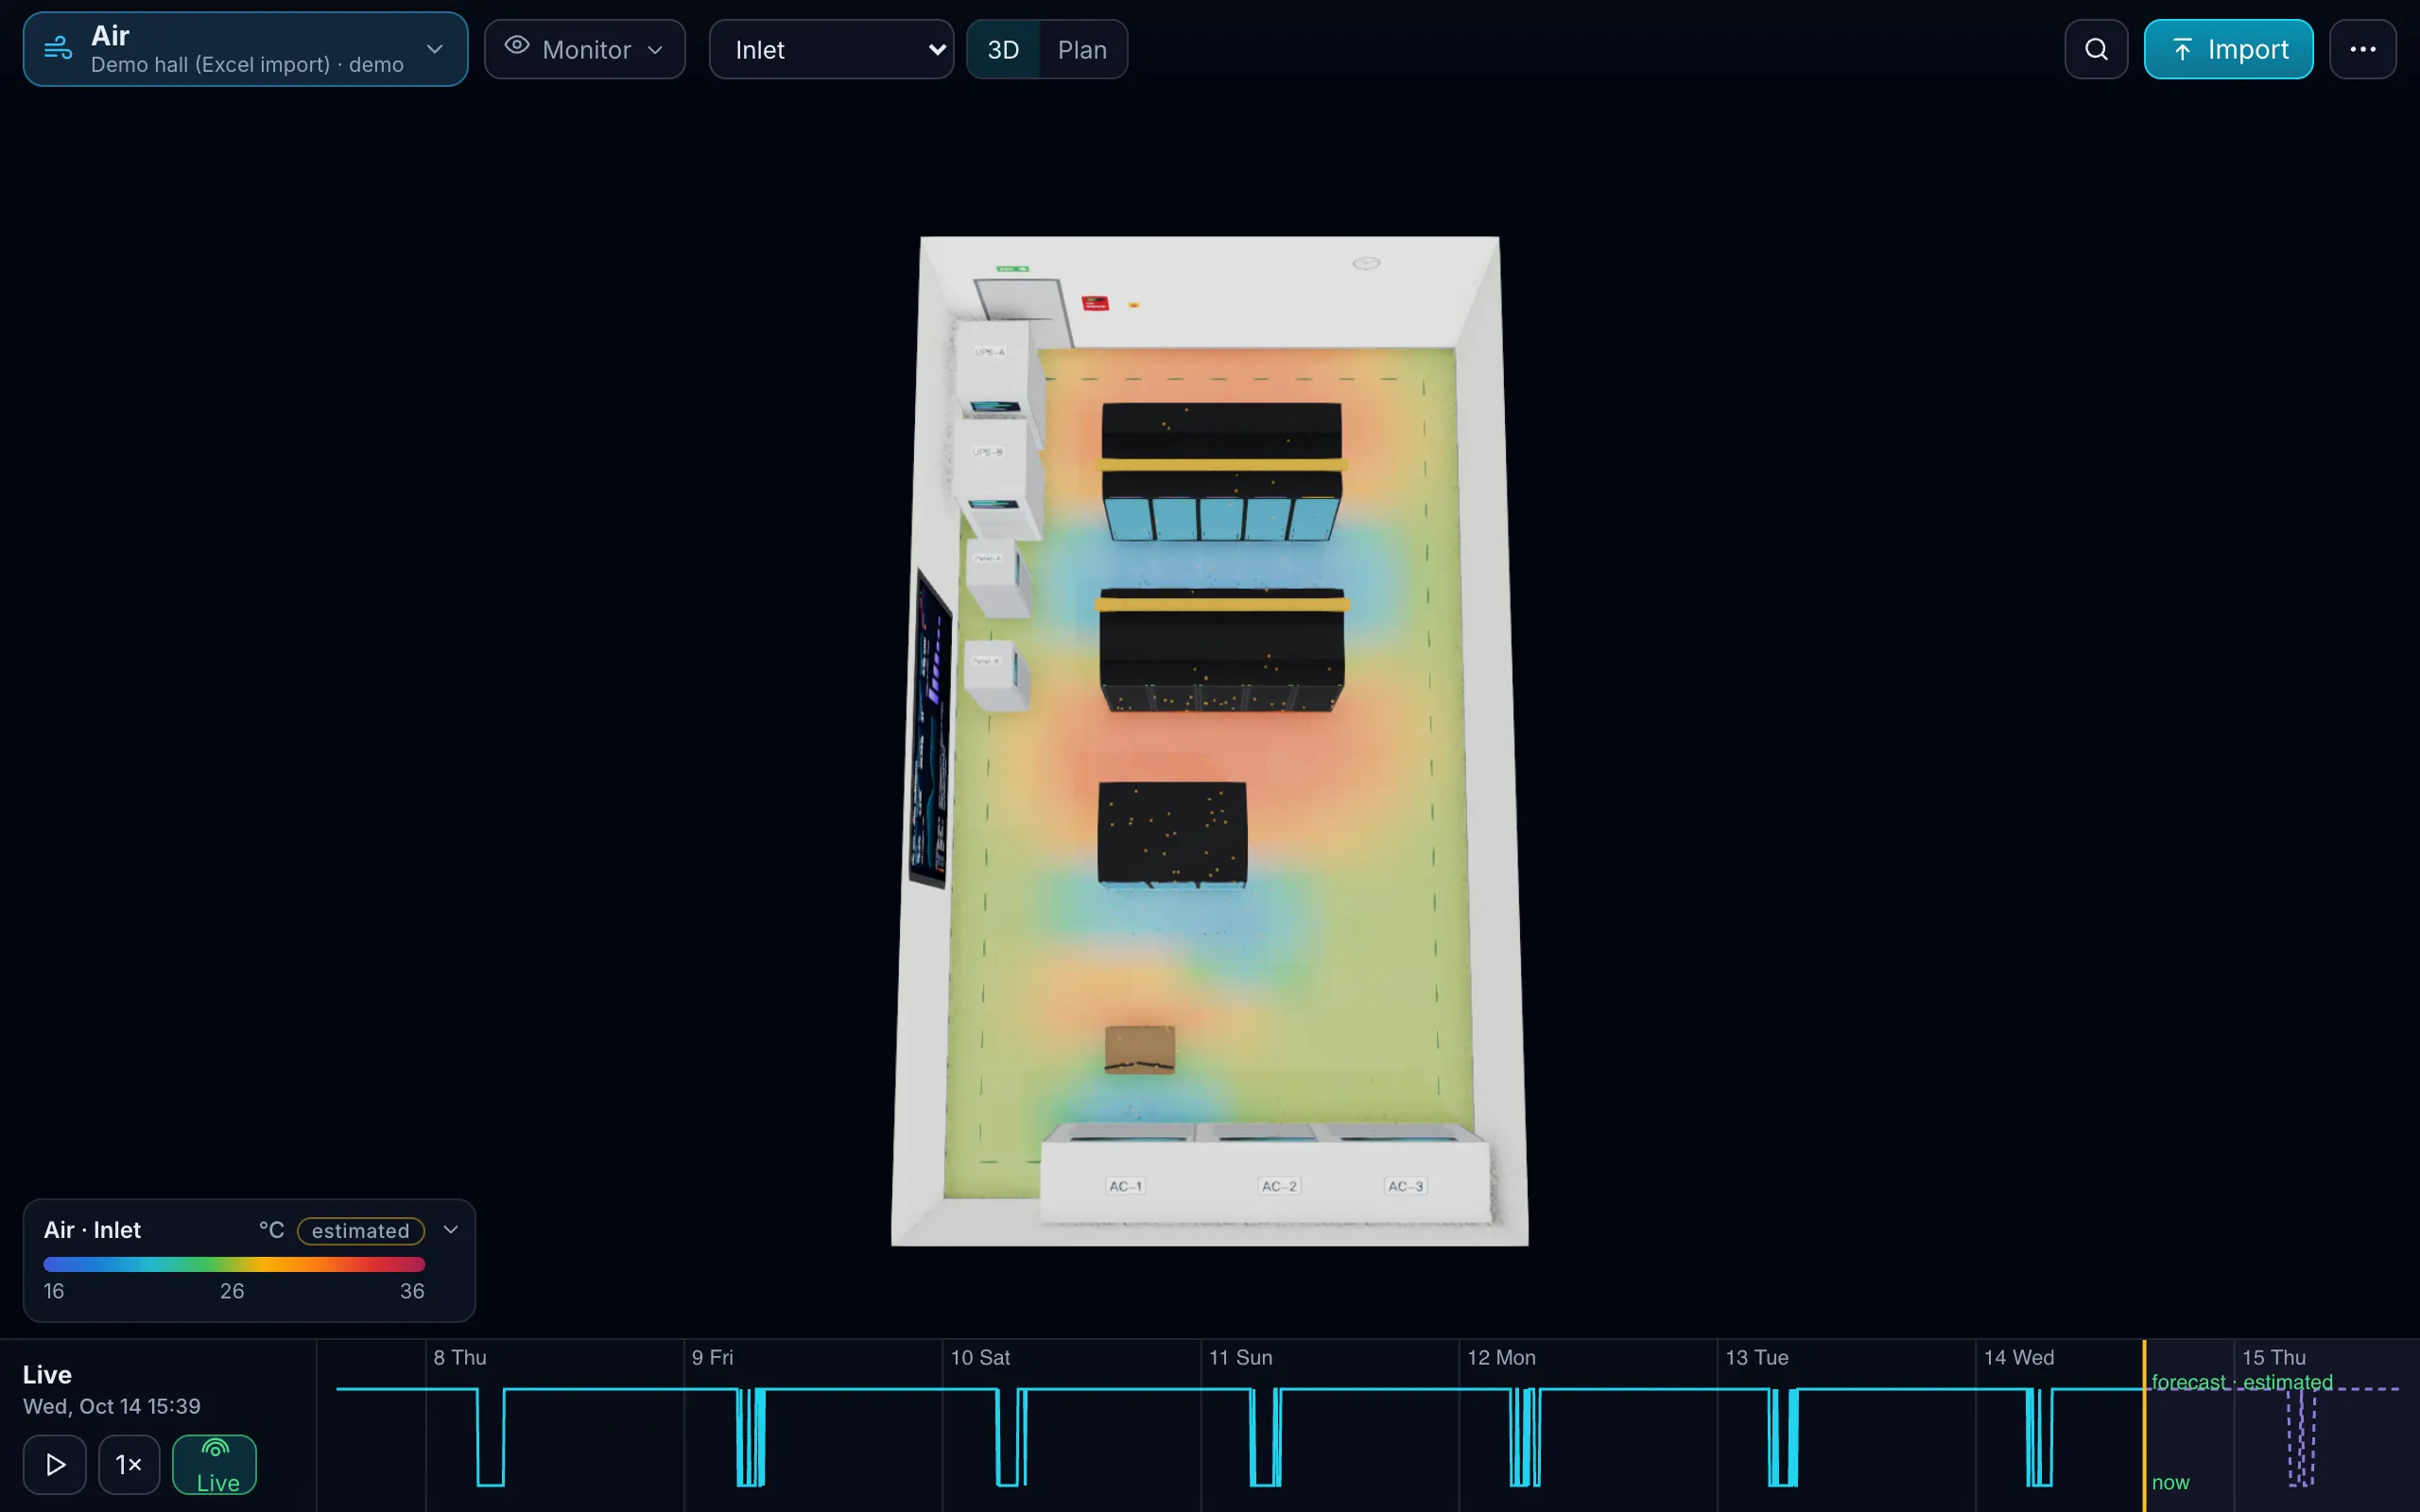Screen dimensions: 2420x1512
Task: Click the Import button
Action: (x=2228, y=49)
